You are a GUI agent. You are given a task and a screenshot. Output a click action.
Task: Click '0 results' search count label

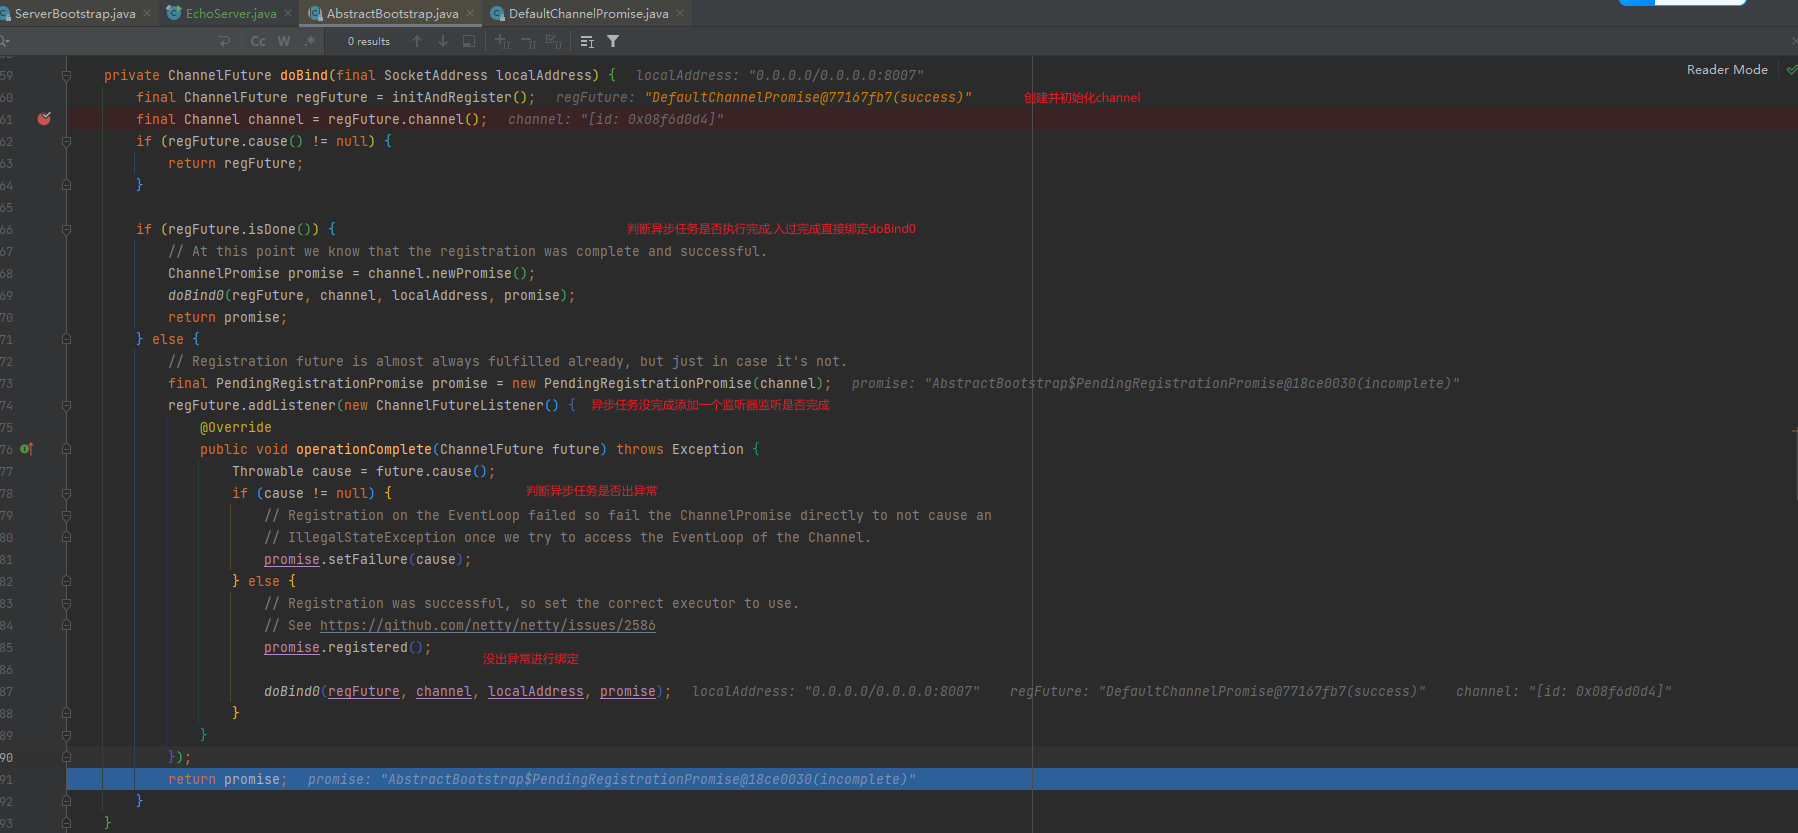coord(369,41)
